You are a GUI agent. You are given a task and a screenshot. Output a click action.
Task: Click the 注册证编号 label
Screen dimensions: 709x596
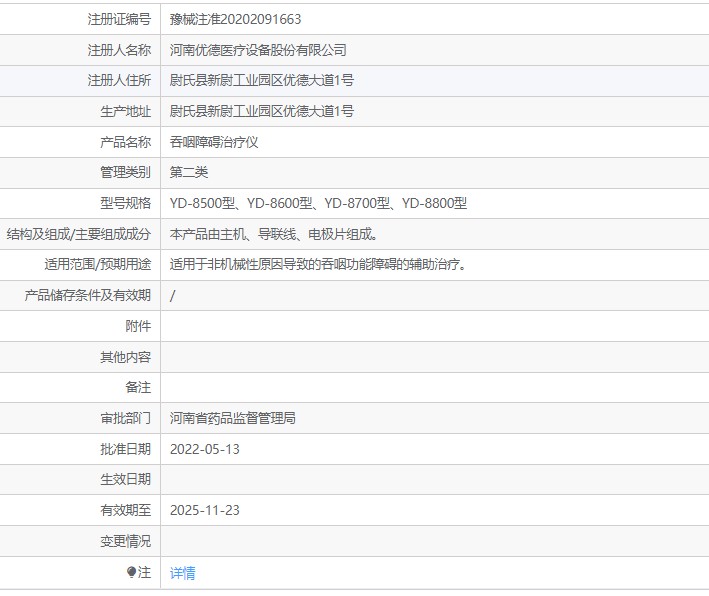point(119,19)
